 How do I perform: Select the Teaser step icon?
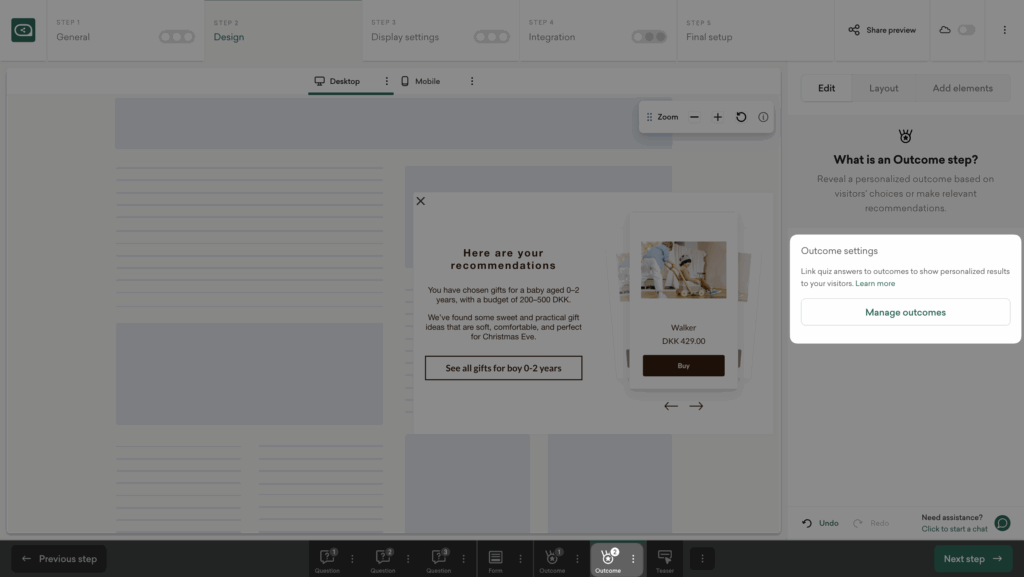(x=664, y=559)
